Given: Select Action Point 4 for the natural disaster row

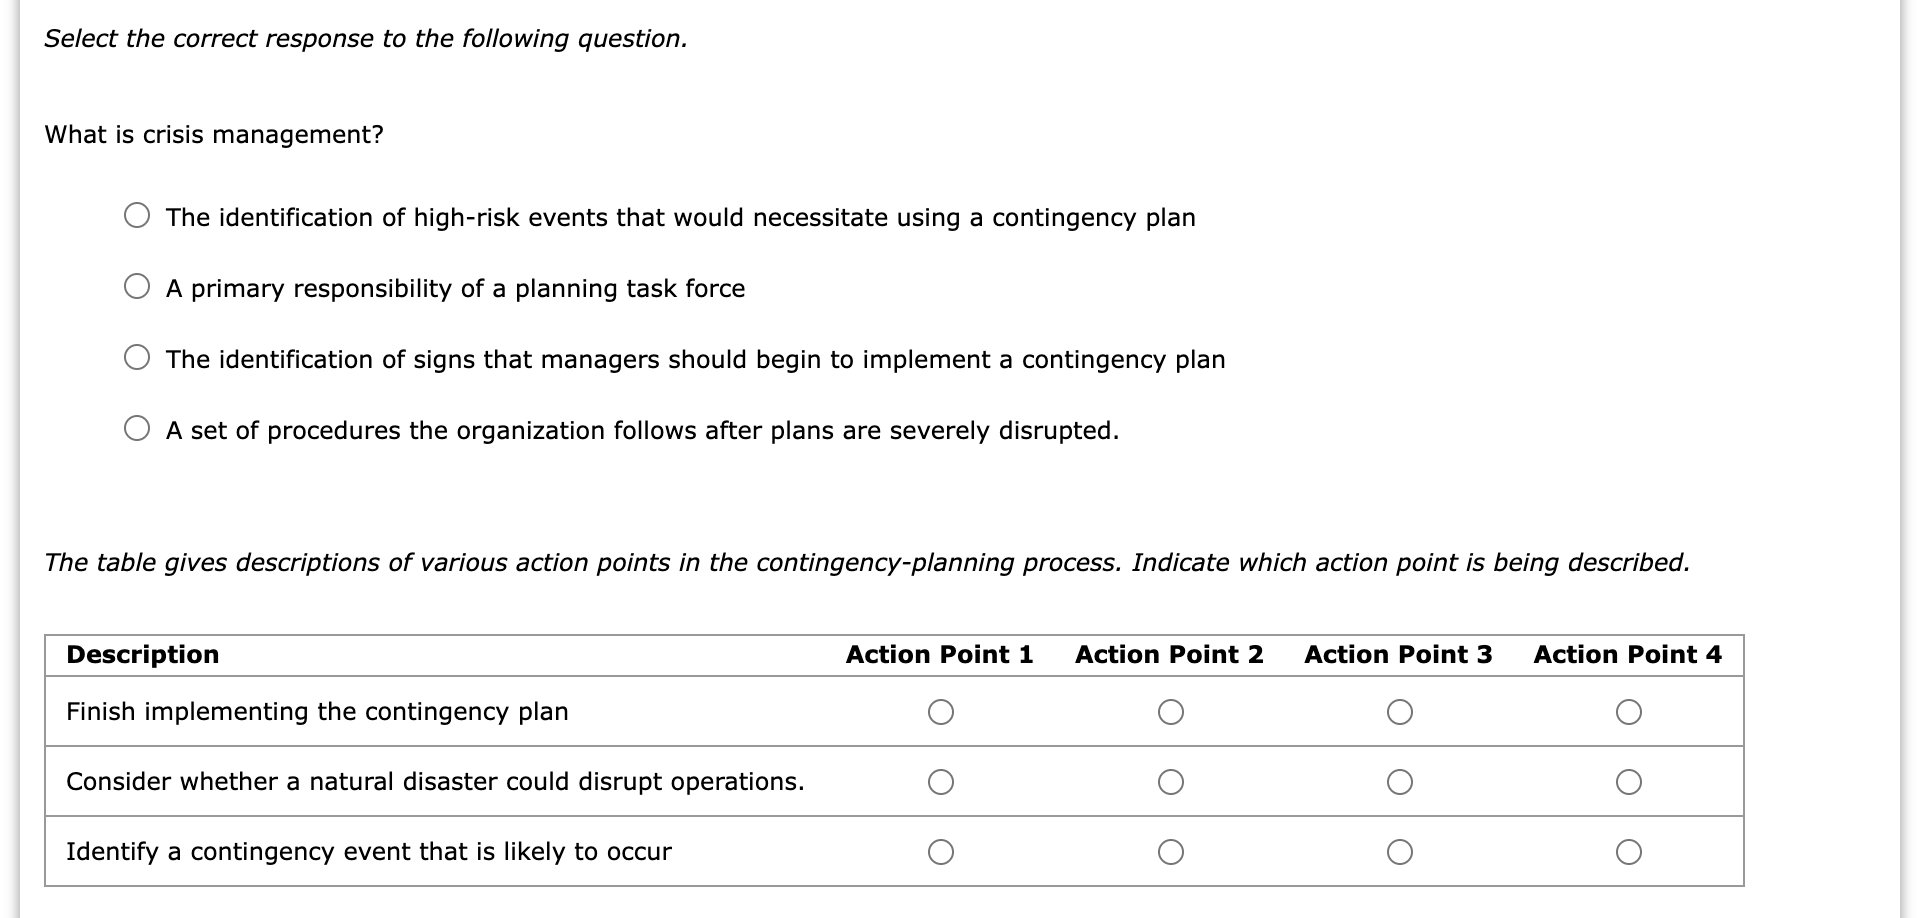Looking at the screenshot, I should (1631, 782).
